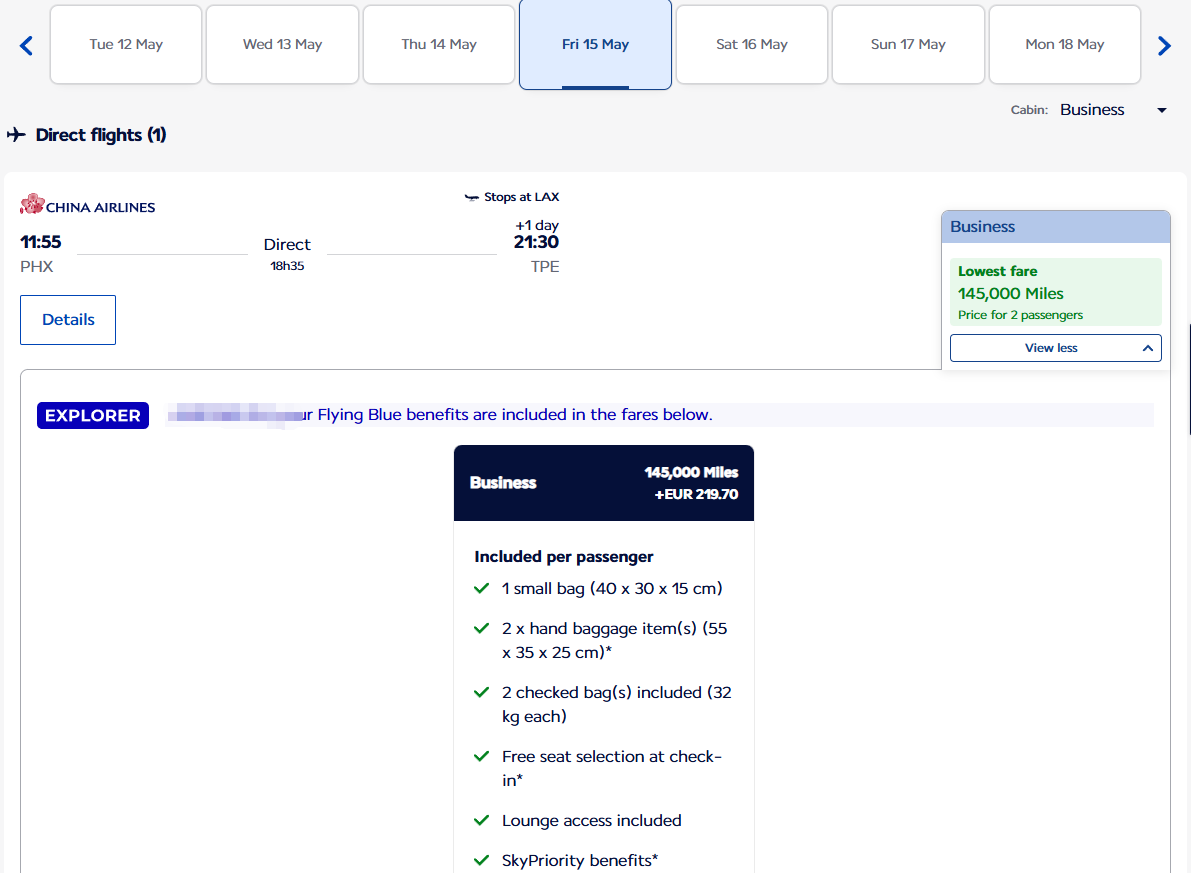Click checkmark beside Lounge access included

tap(481, 821)
